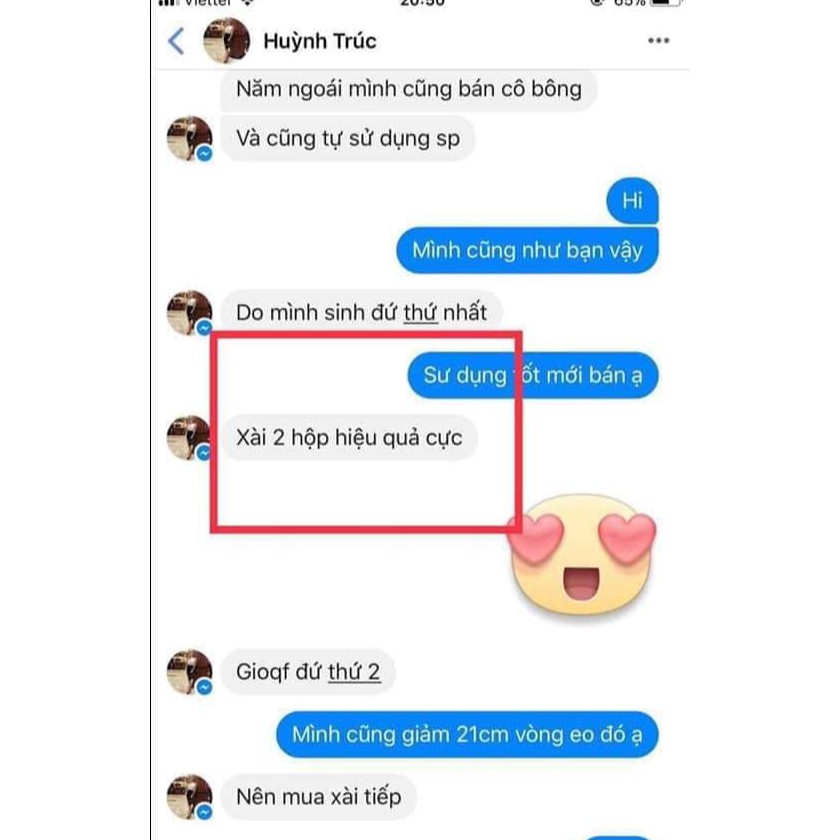Viewport: 840px width, 840px height.
Task: Tap the 'Nên mua xài tiếp' message
Action: click(x=319, y=797)
